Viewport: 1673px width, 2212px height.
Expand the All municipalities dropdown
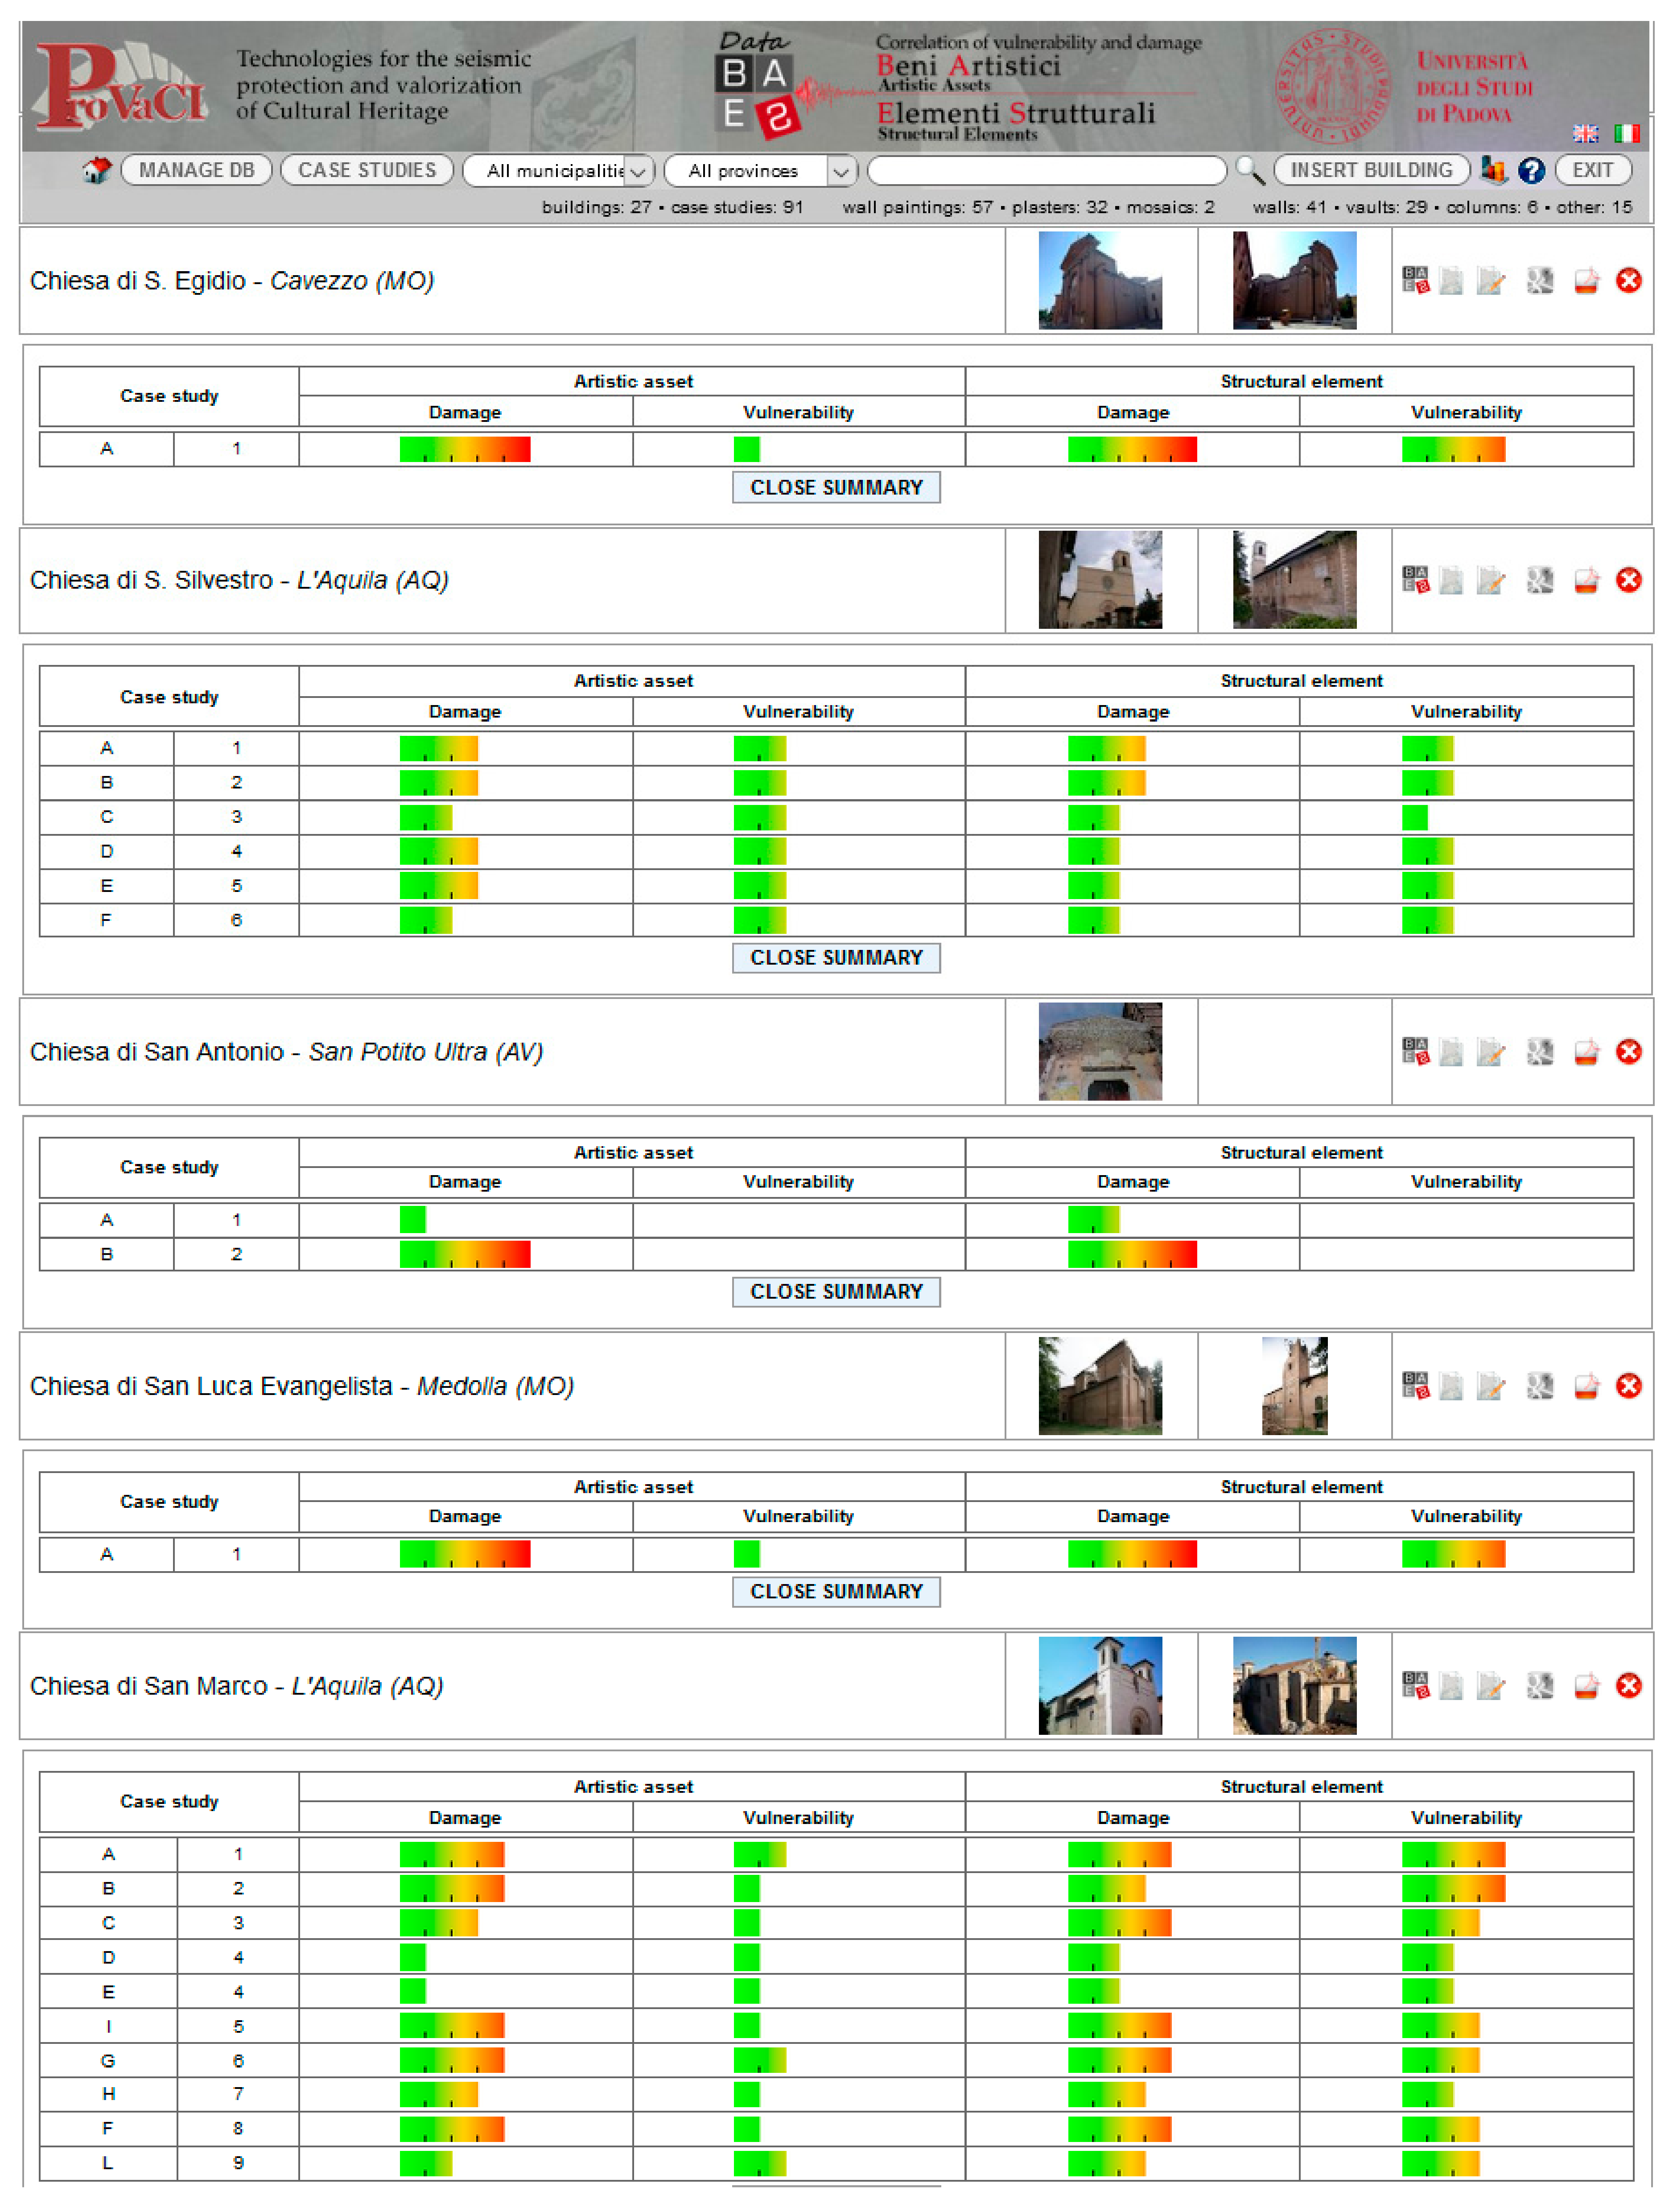(558, 170)
